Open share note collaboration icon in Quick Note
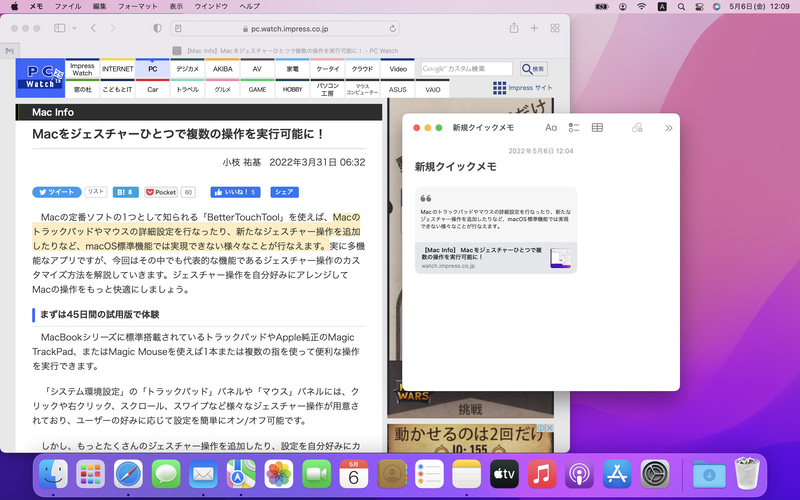Viewport: 800px width, 500px height. (x=637, y=128)
